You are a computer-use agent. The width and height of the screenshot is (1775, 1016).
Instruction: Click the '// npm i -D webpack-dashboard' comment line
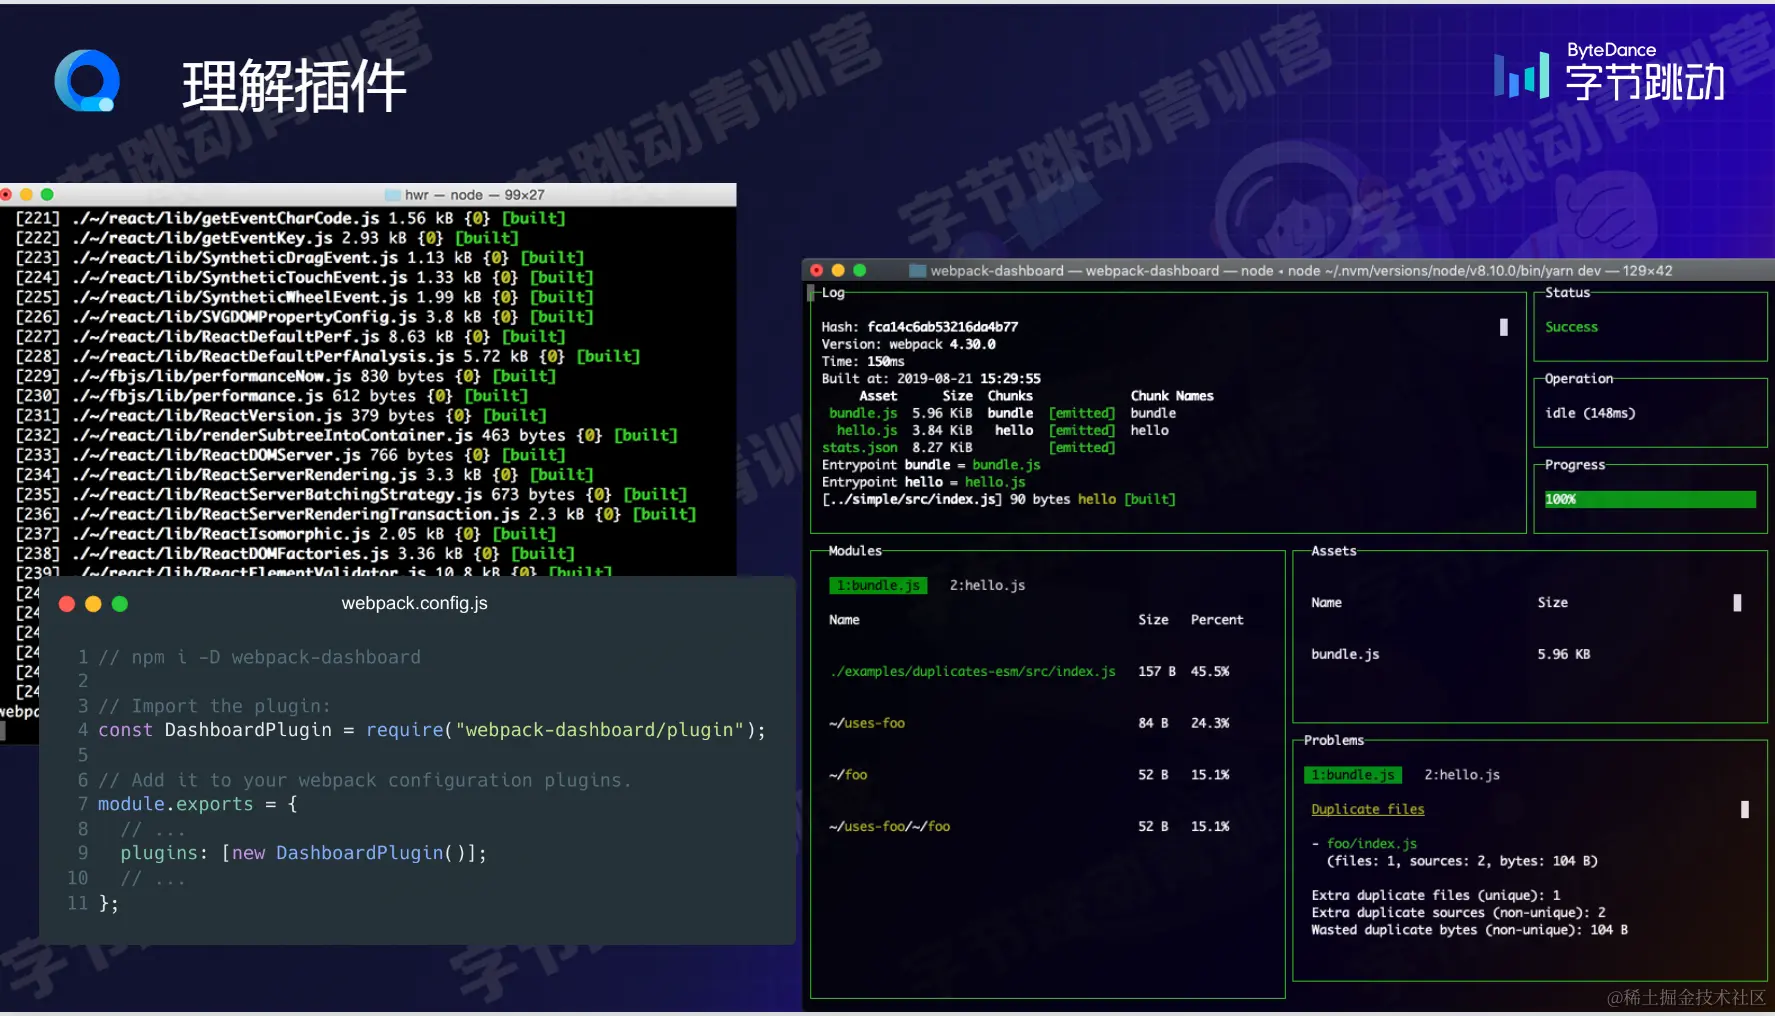tap(259, 657)
